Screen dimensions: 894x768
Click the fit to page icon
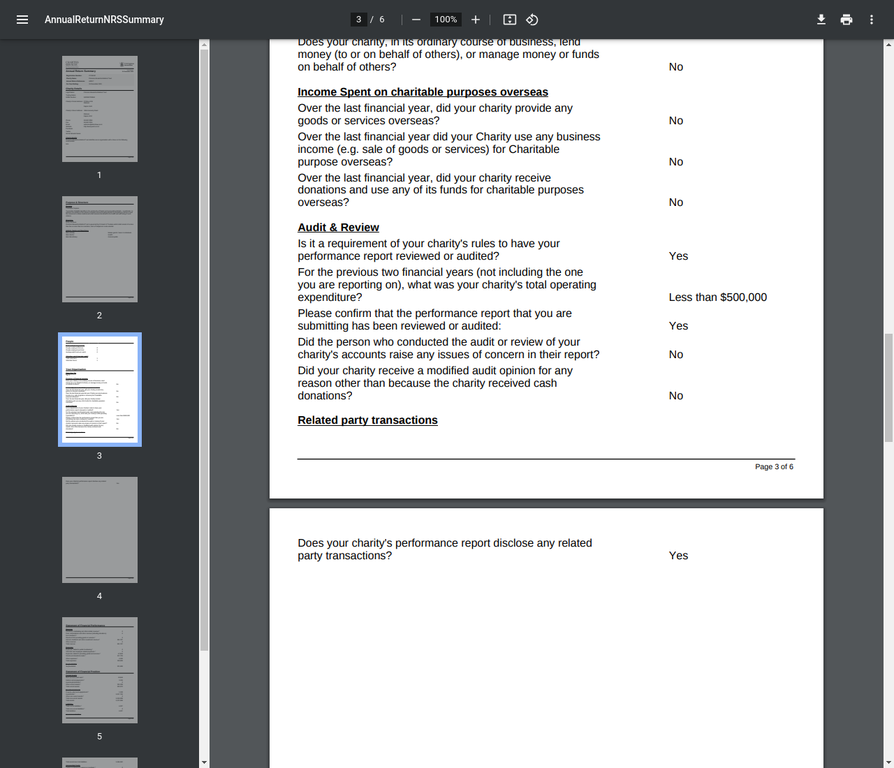509,20
